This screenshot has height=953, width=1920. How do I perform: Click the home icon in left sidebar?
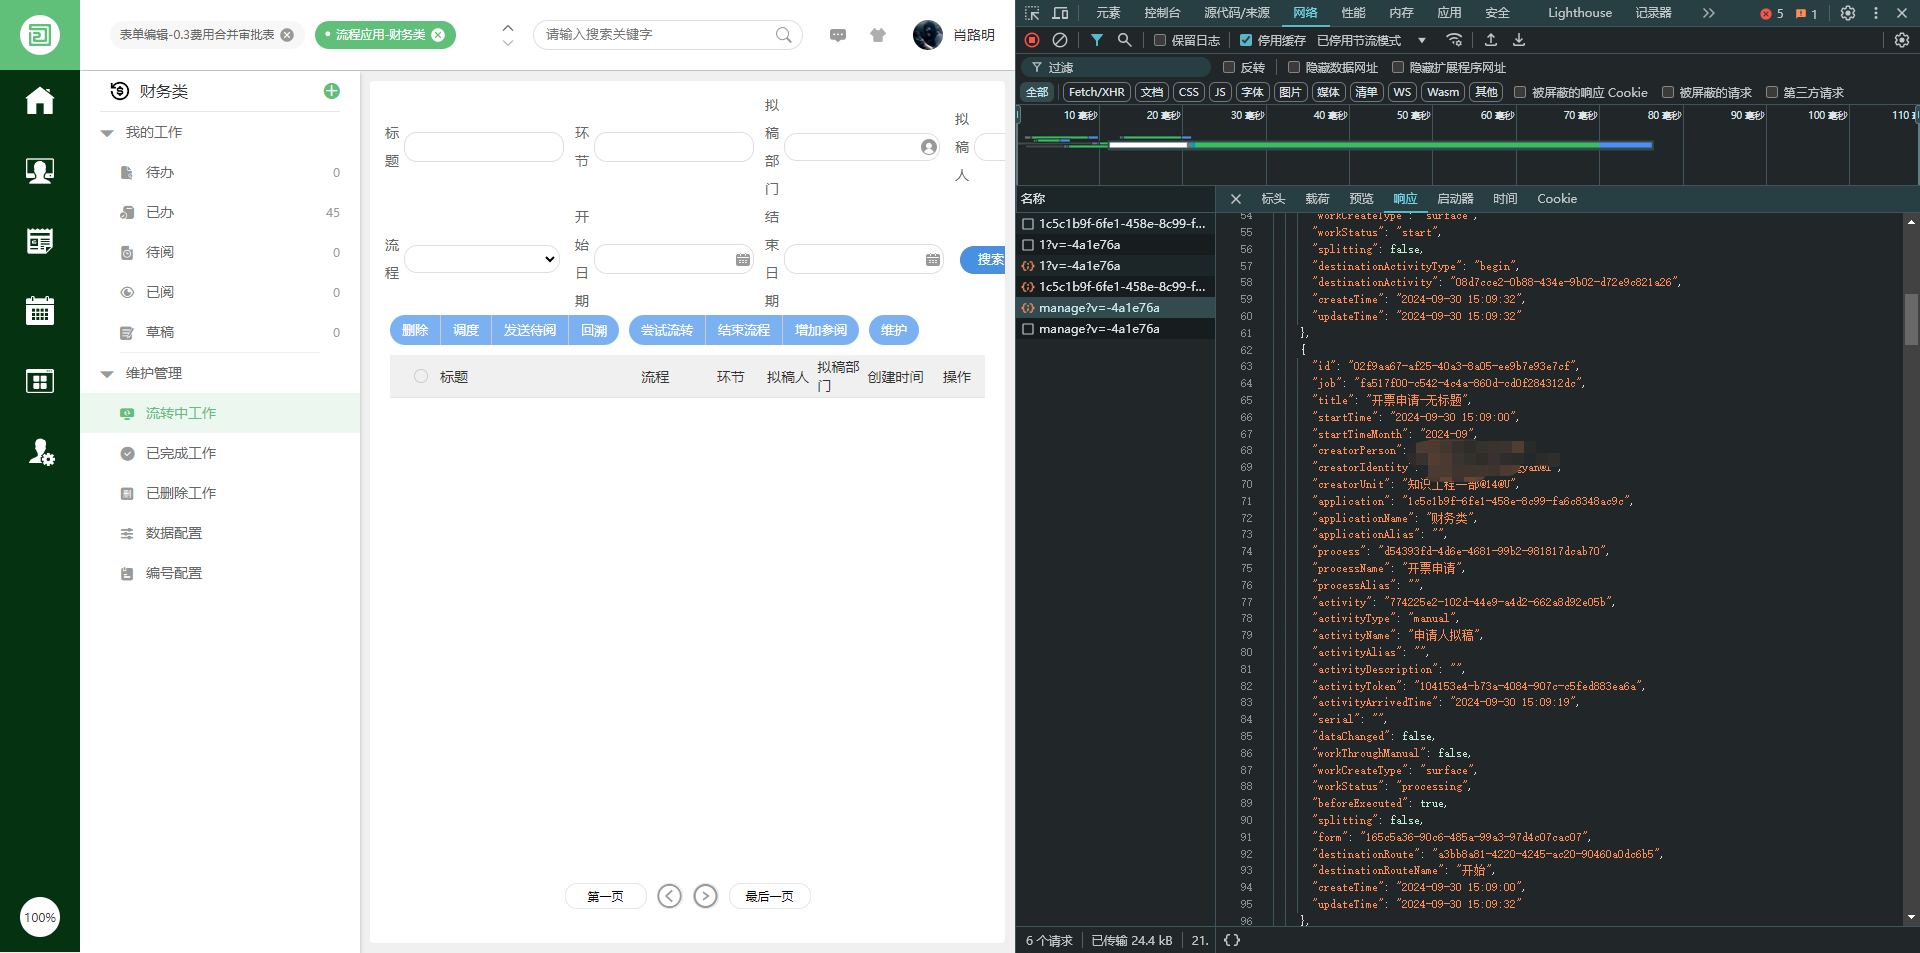40,101
